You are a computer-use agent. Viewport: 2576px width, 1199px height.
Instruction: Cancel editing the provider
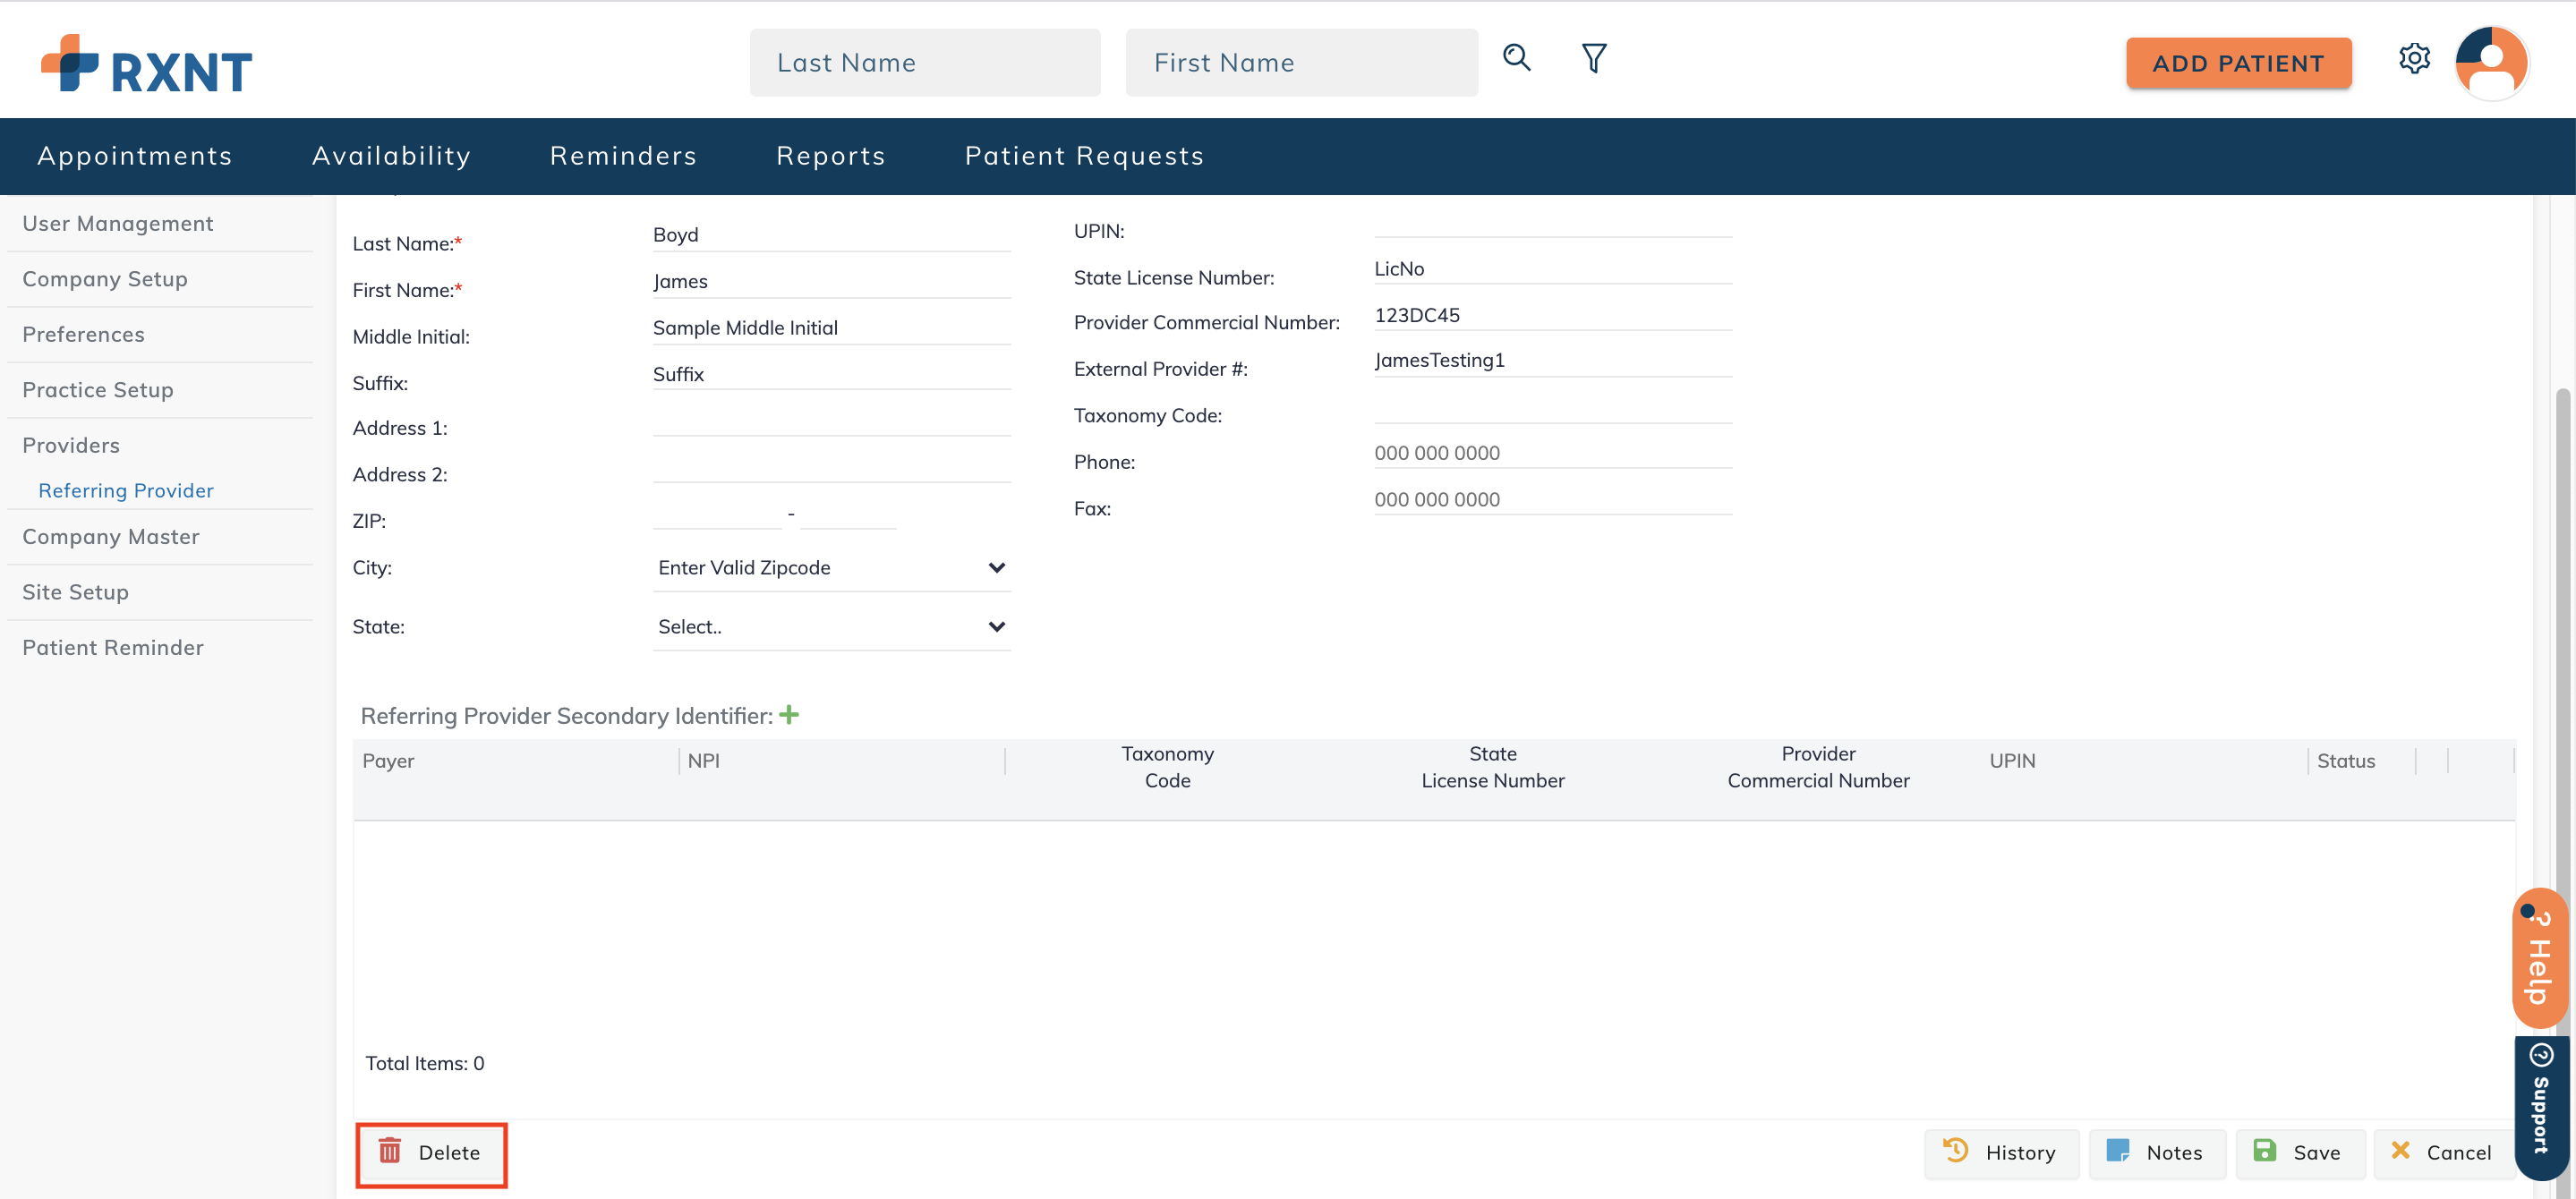[2443, 1153]
